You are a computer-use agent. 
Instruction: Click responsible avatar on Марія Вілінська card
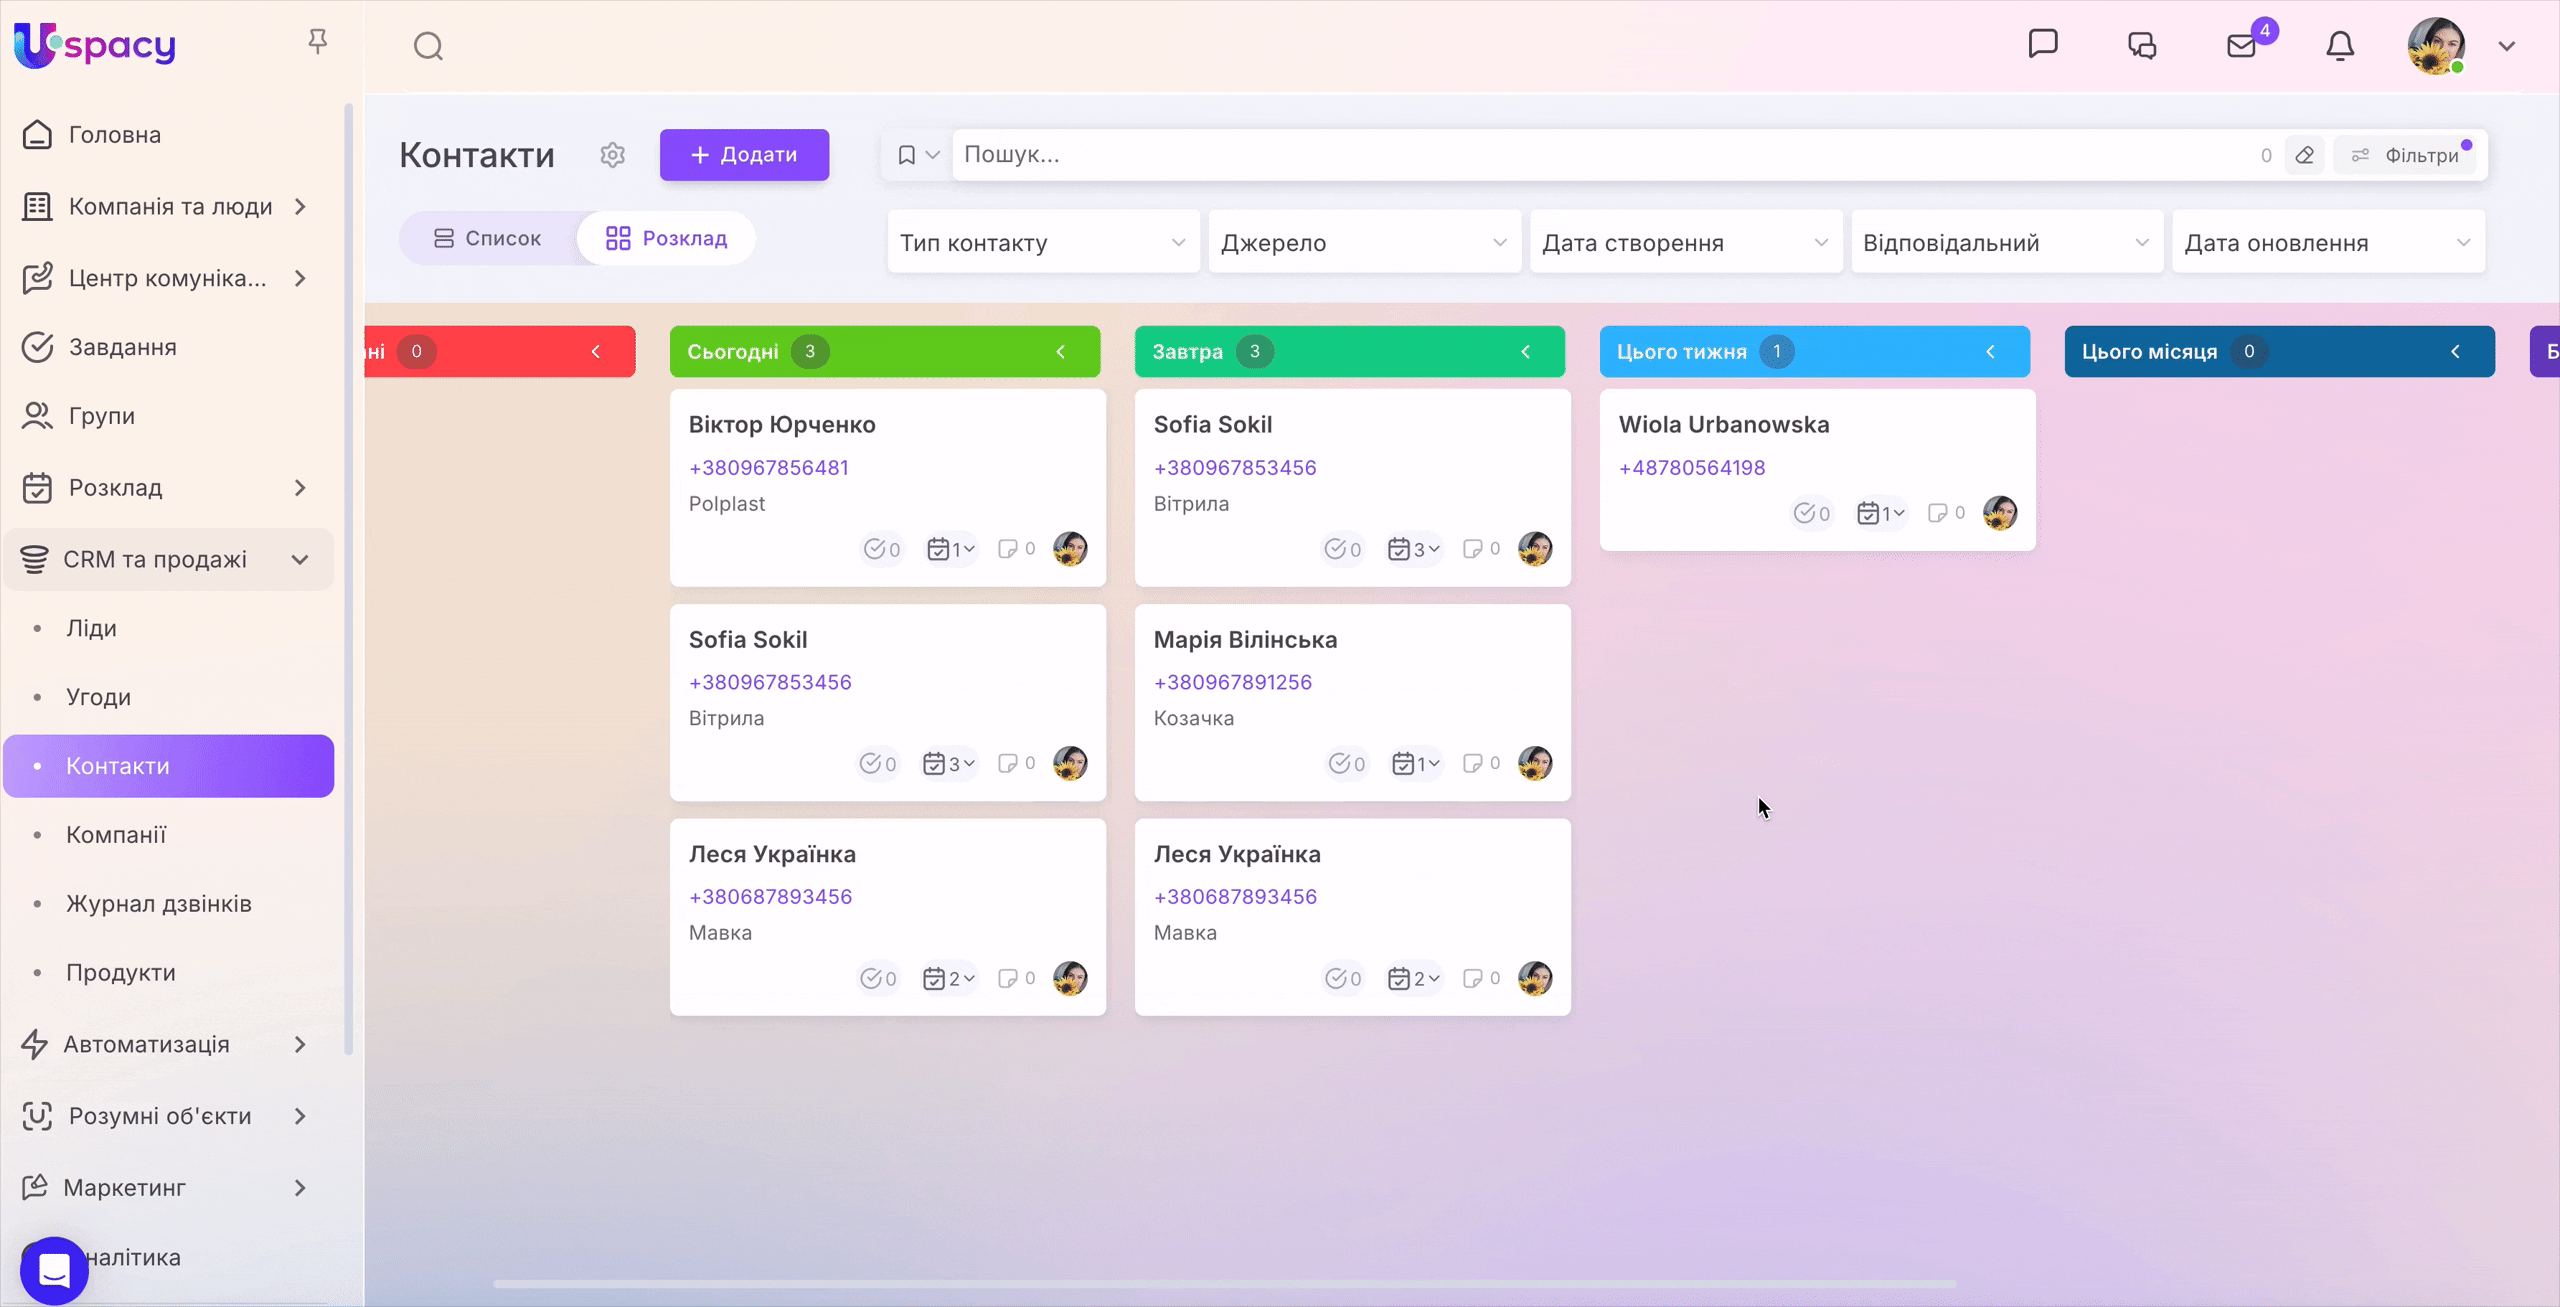point(1535,763)
